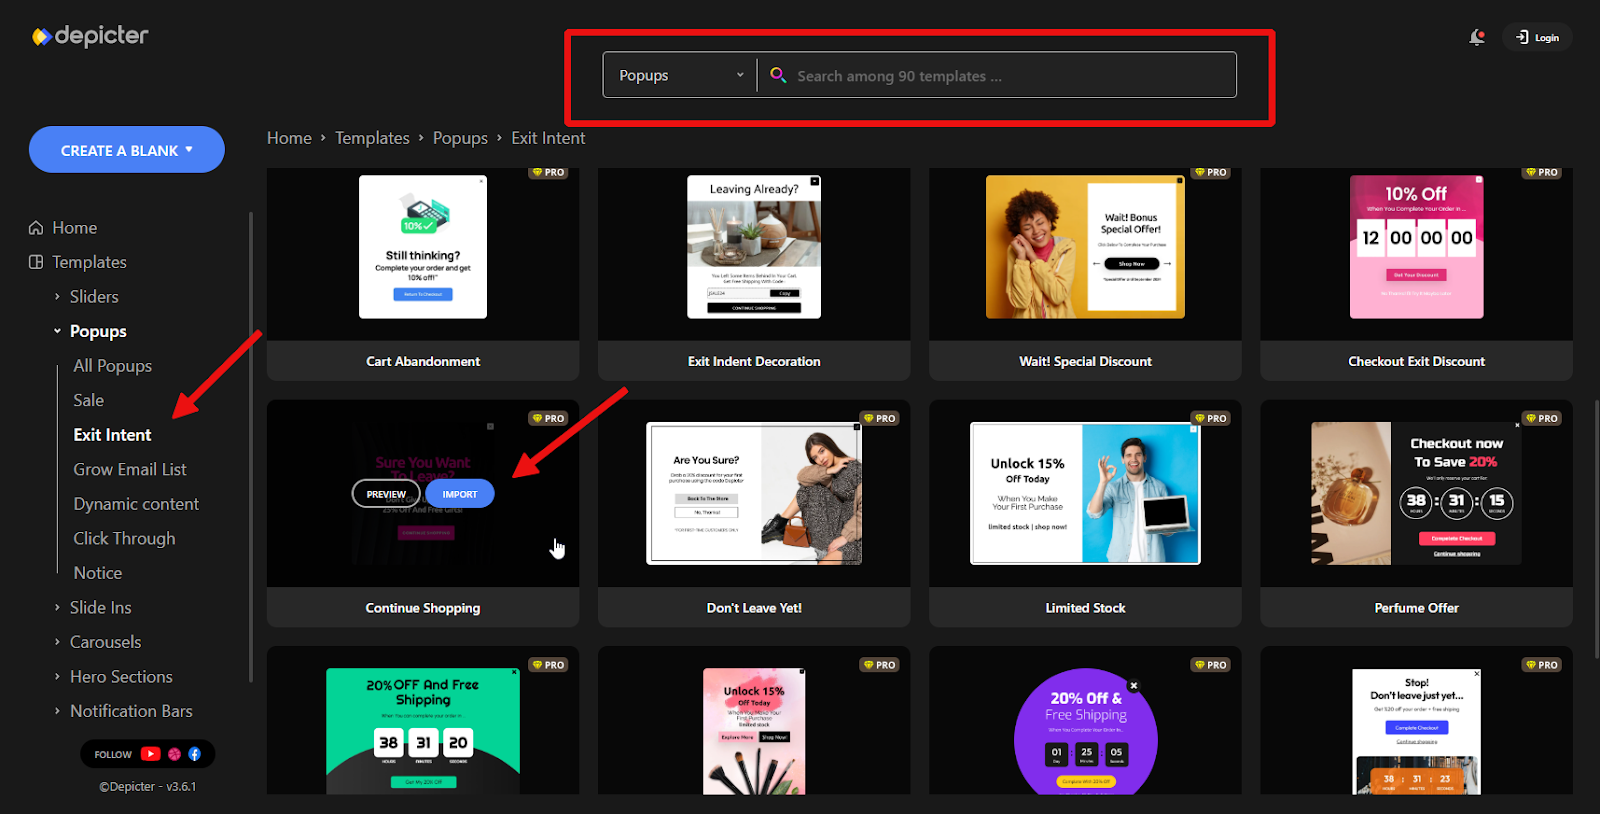The image size is (1600, 814).
Task: Open 20% OFF And Free Shipping thumbnail
Action: coord(423,731)
